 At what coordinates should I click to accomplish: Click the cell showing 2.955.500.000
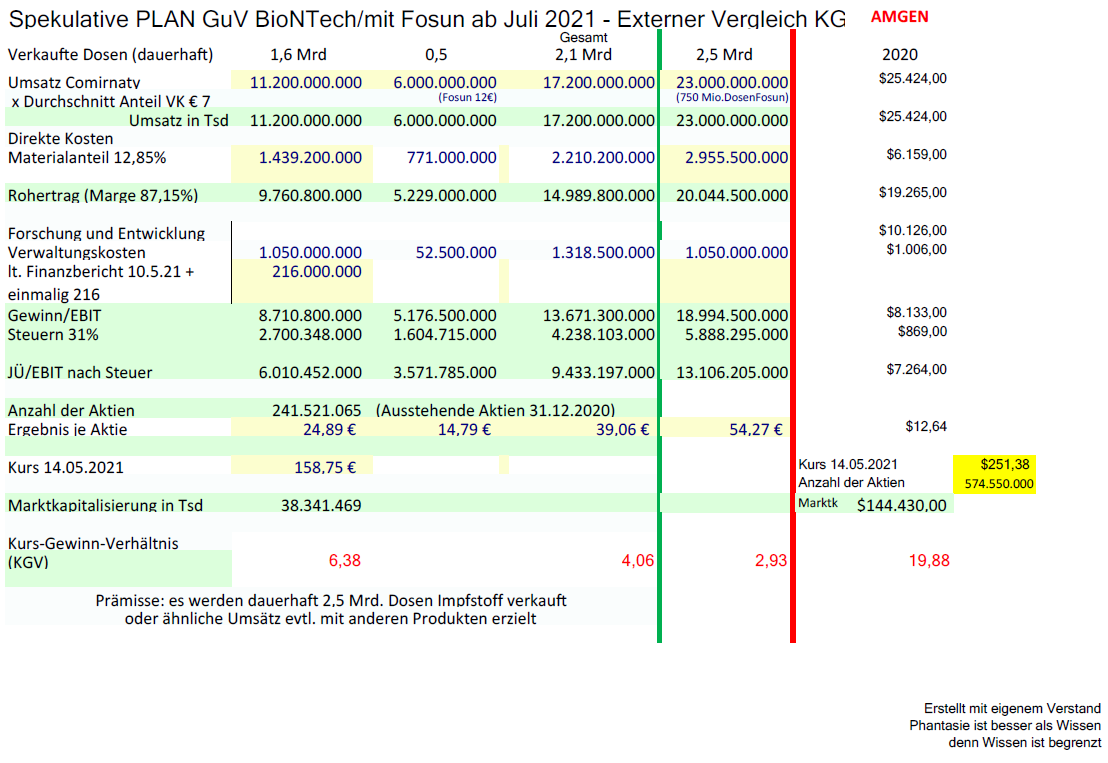pos(736,158)
